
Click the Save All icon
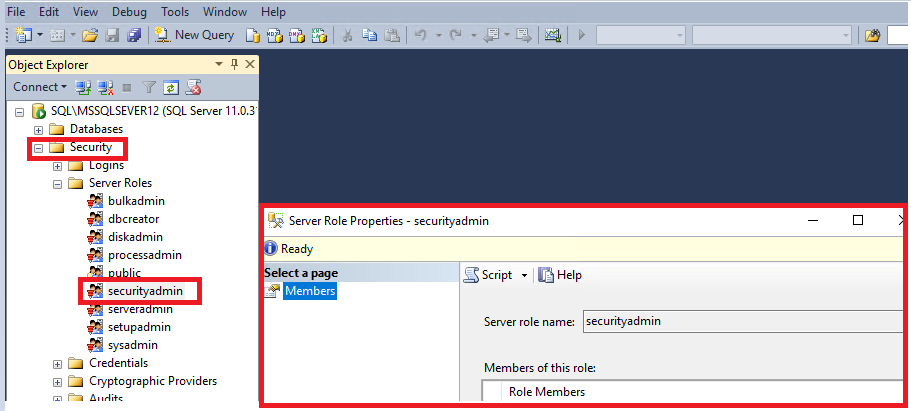[x=134, y=35]
